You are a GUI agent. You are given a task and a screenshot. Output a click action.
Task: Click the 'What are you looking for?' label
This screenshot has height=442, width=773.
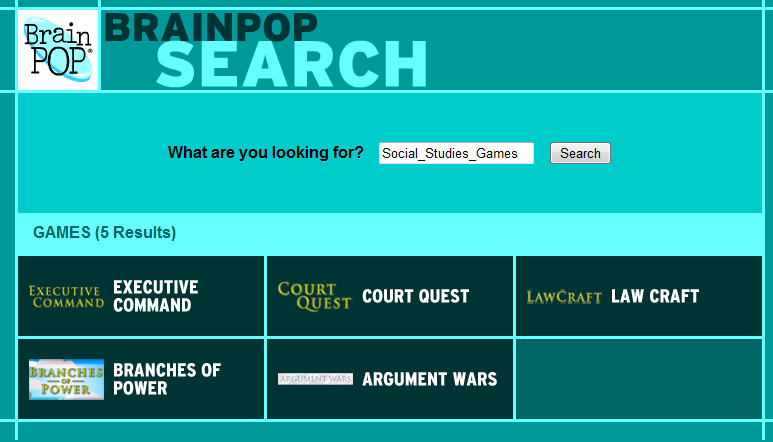click(x=266, y=152)
